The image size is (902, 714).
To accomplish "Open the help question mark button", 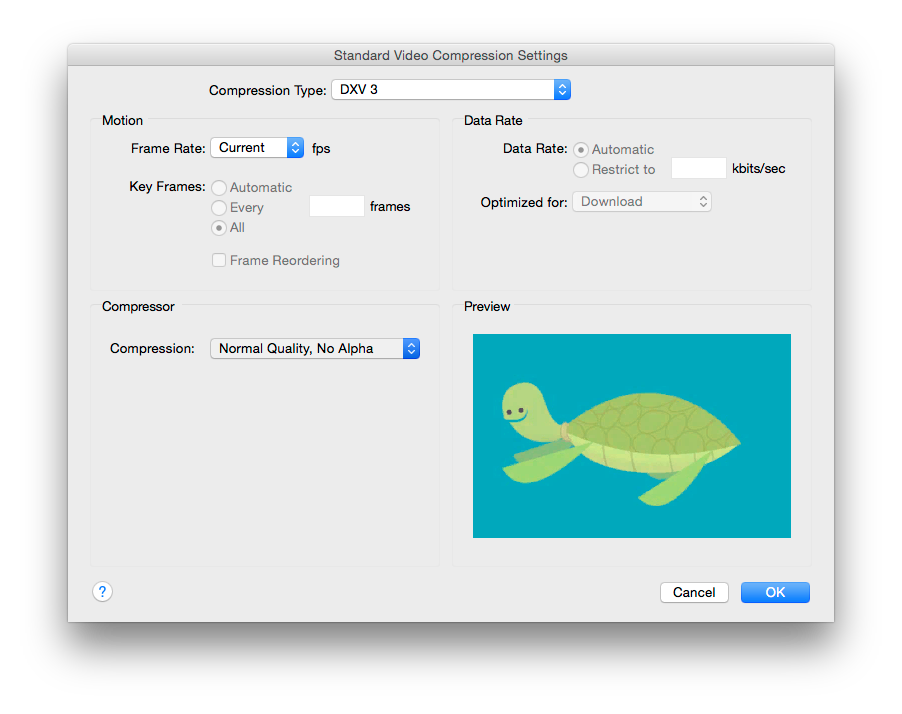I will coord(102,592).
